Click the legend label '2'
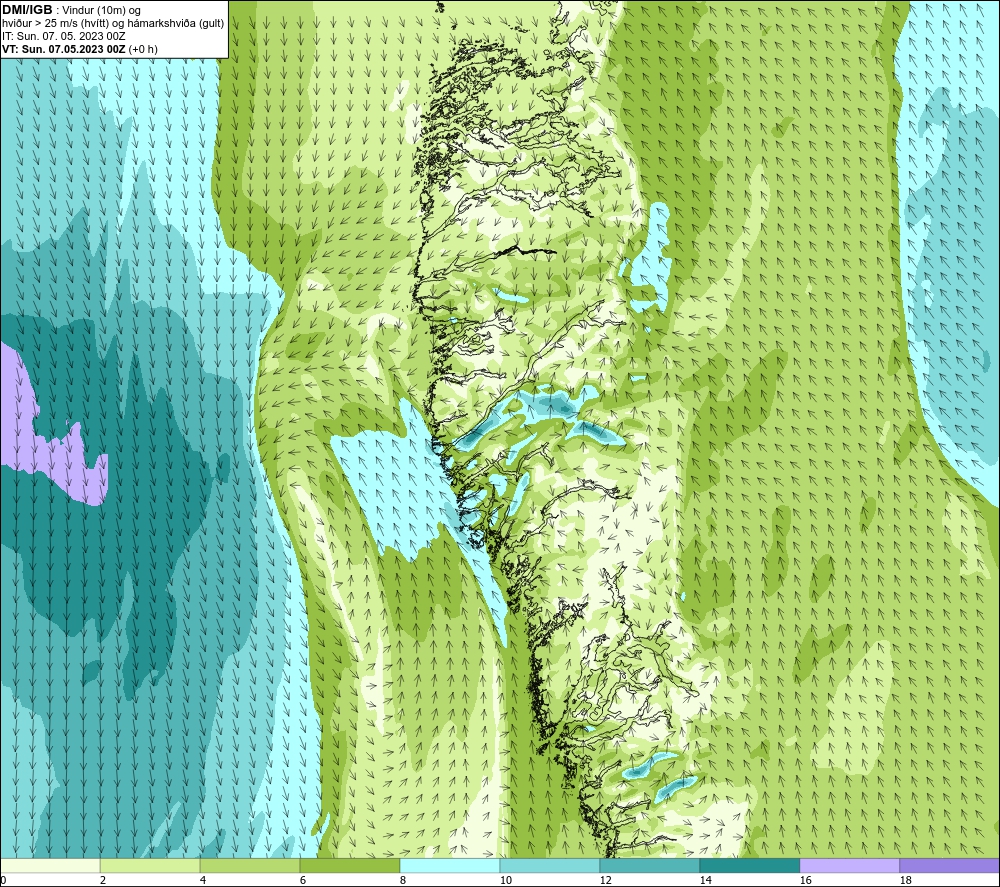Image resolution: width=1000 pixels, height=887 pixels. (x=103, y=880)
